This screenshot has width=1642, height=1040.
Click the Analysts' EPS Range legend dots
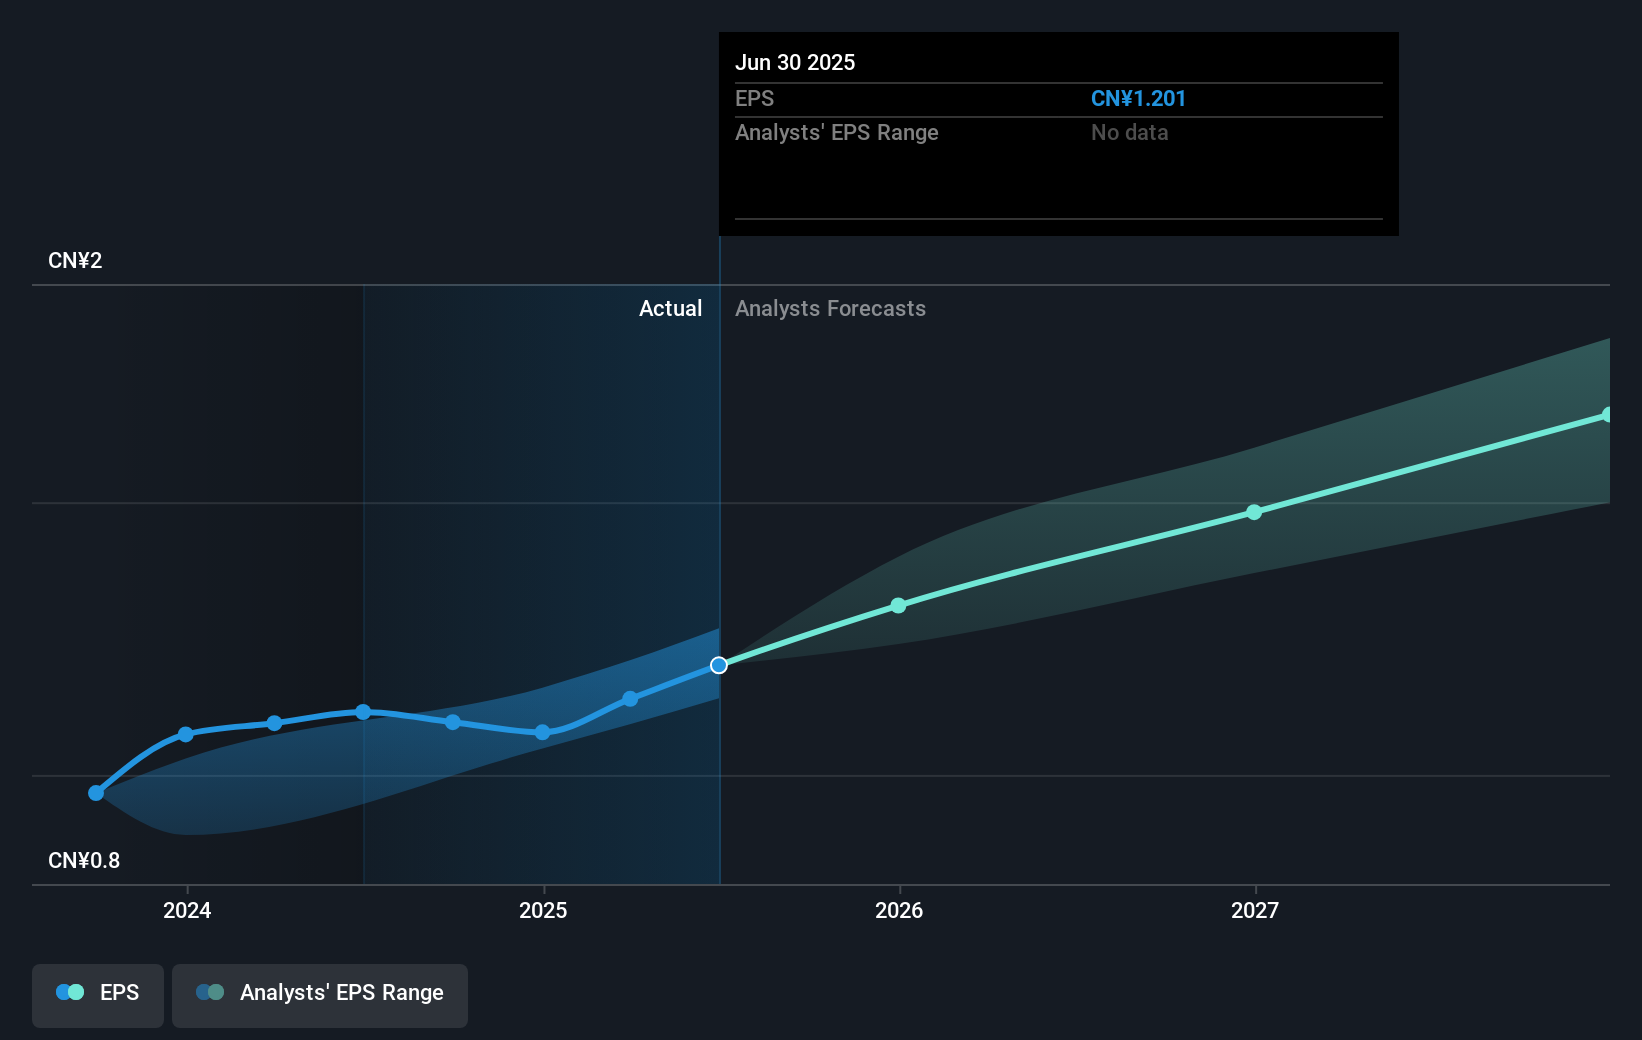[210, 992]
